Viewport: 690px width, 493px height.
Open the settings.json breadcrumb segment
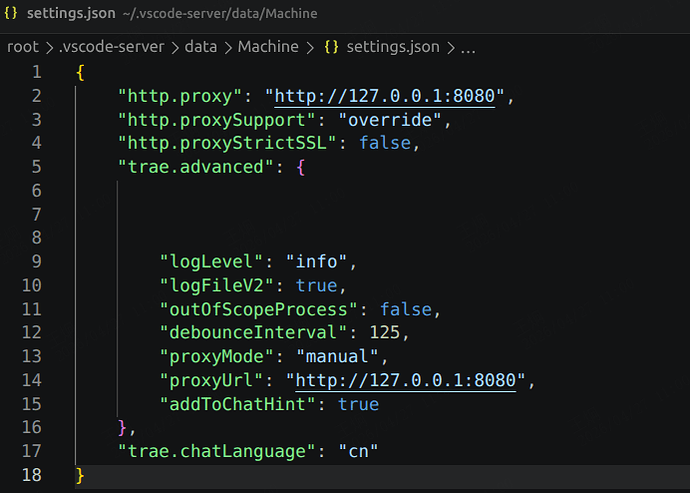coord(393,47)
